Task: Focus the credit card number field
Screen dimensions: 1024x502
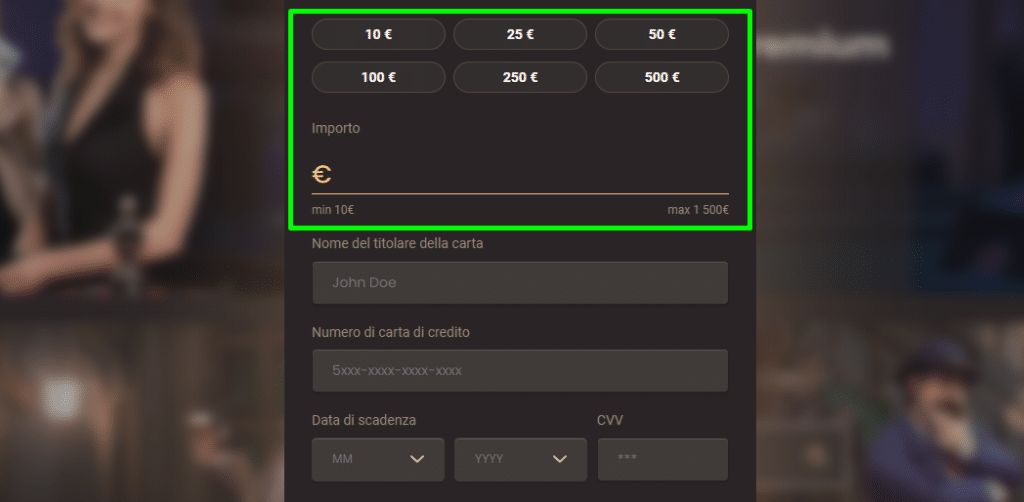Action: (520, 371)
